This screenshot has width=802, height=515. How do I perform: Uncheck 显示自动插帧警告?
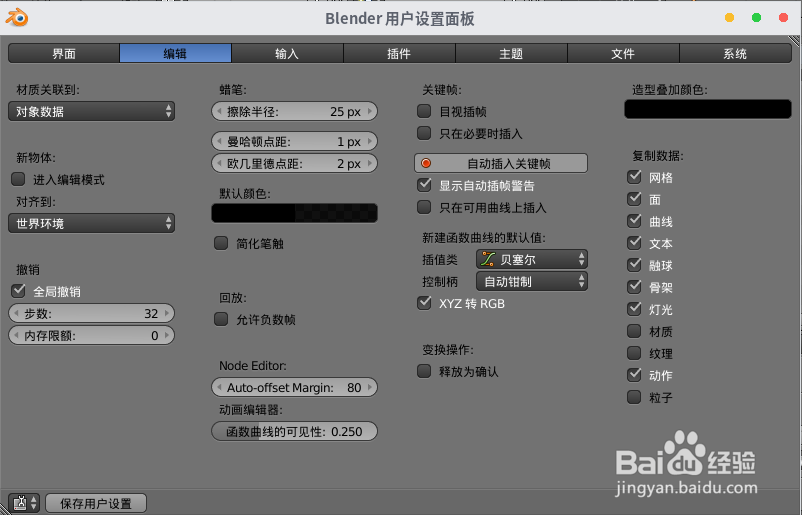[x=424, y=185]
